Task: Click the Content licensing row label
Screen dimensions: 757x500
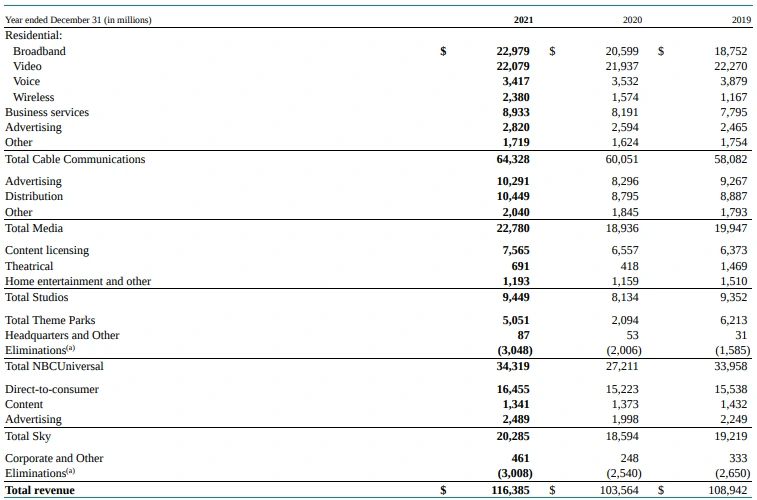Action: [x=47, y=250]
